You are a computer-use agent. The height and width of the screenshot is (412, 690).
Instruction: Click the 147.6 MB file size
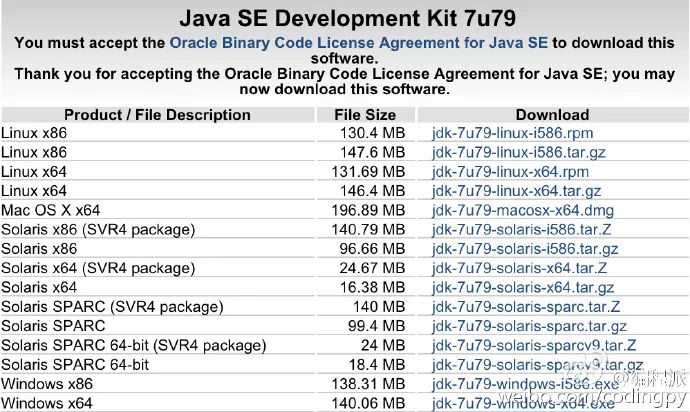pos(372,152)
